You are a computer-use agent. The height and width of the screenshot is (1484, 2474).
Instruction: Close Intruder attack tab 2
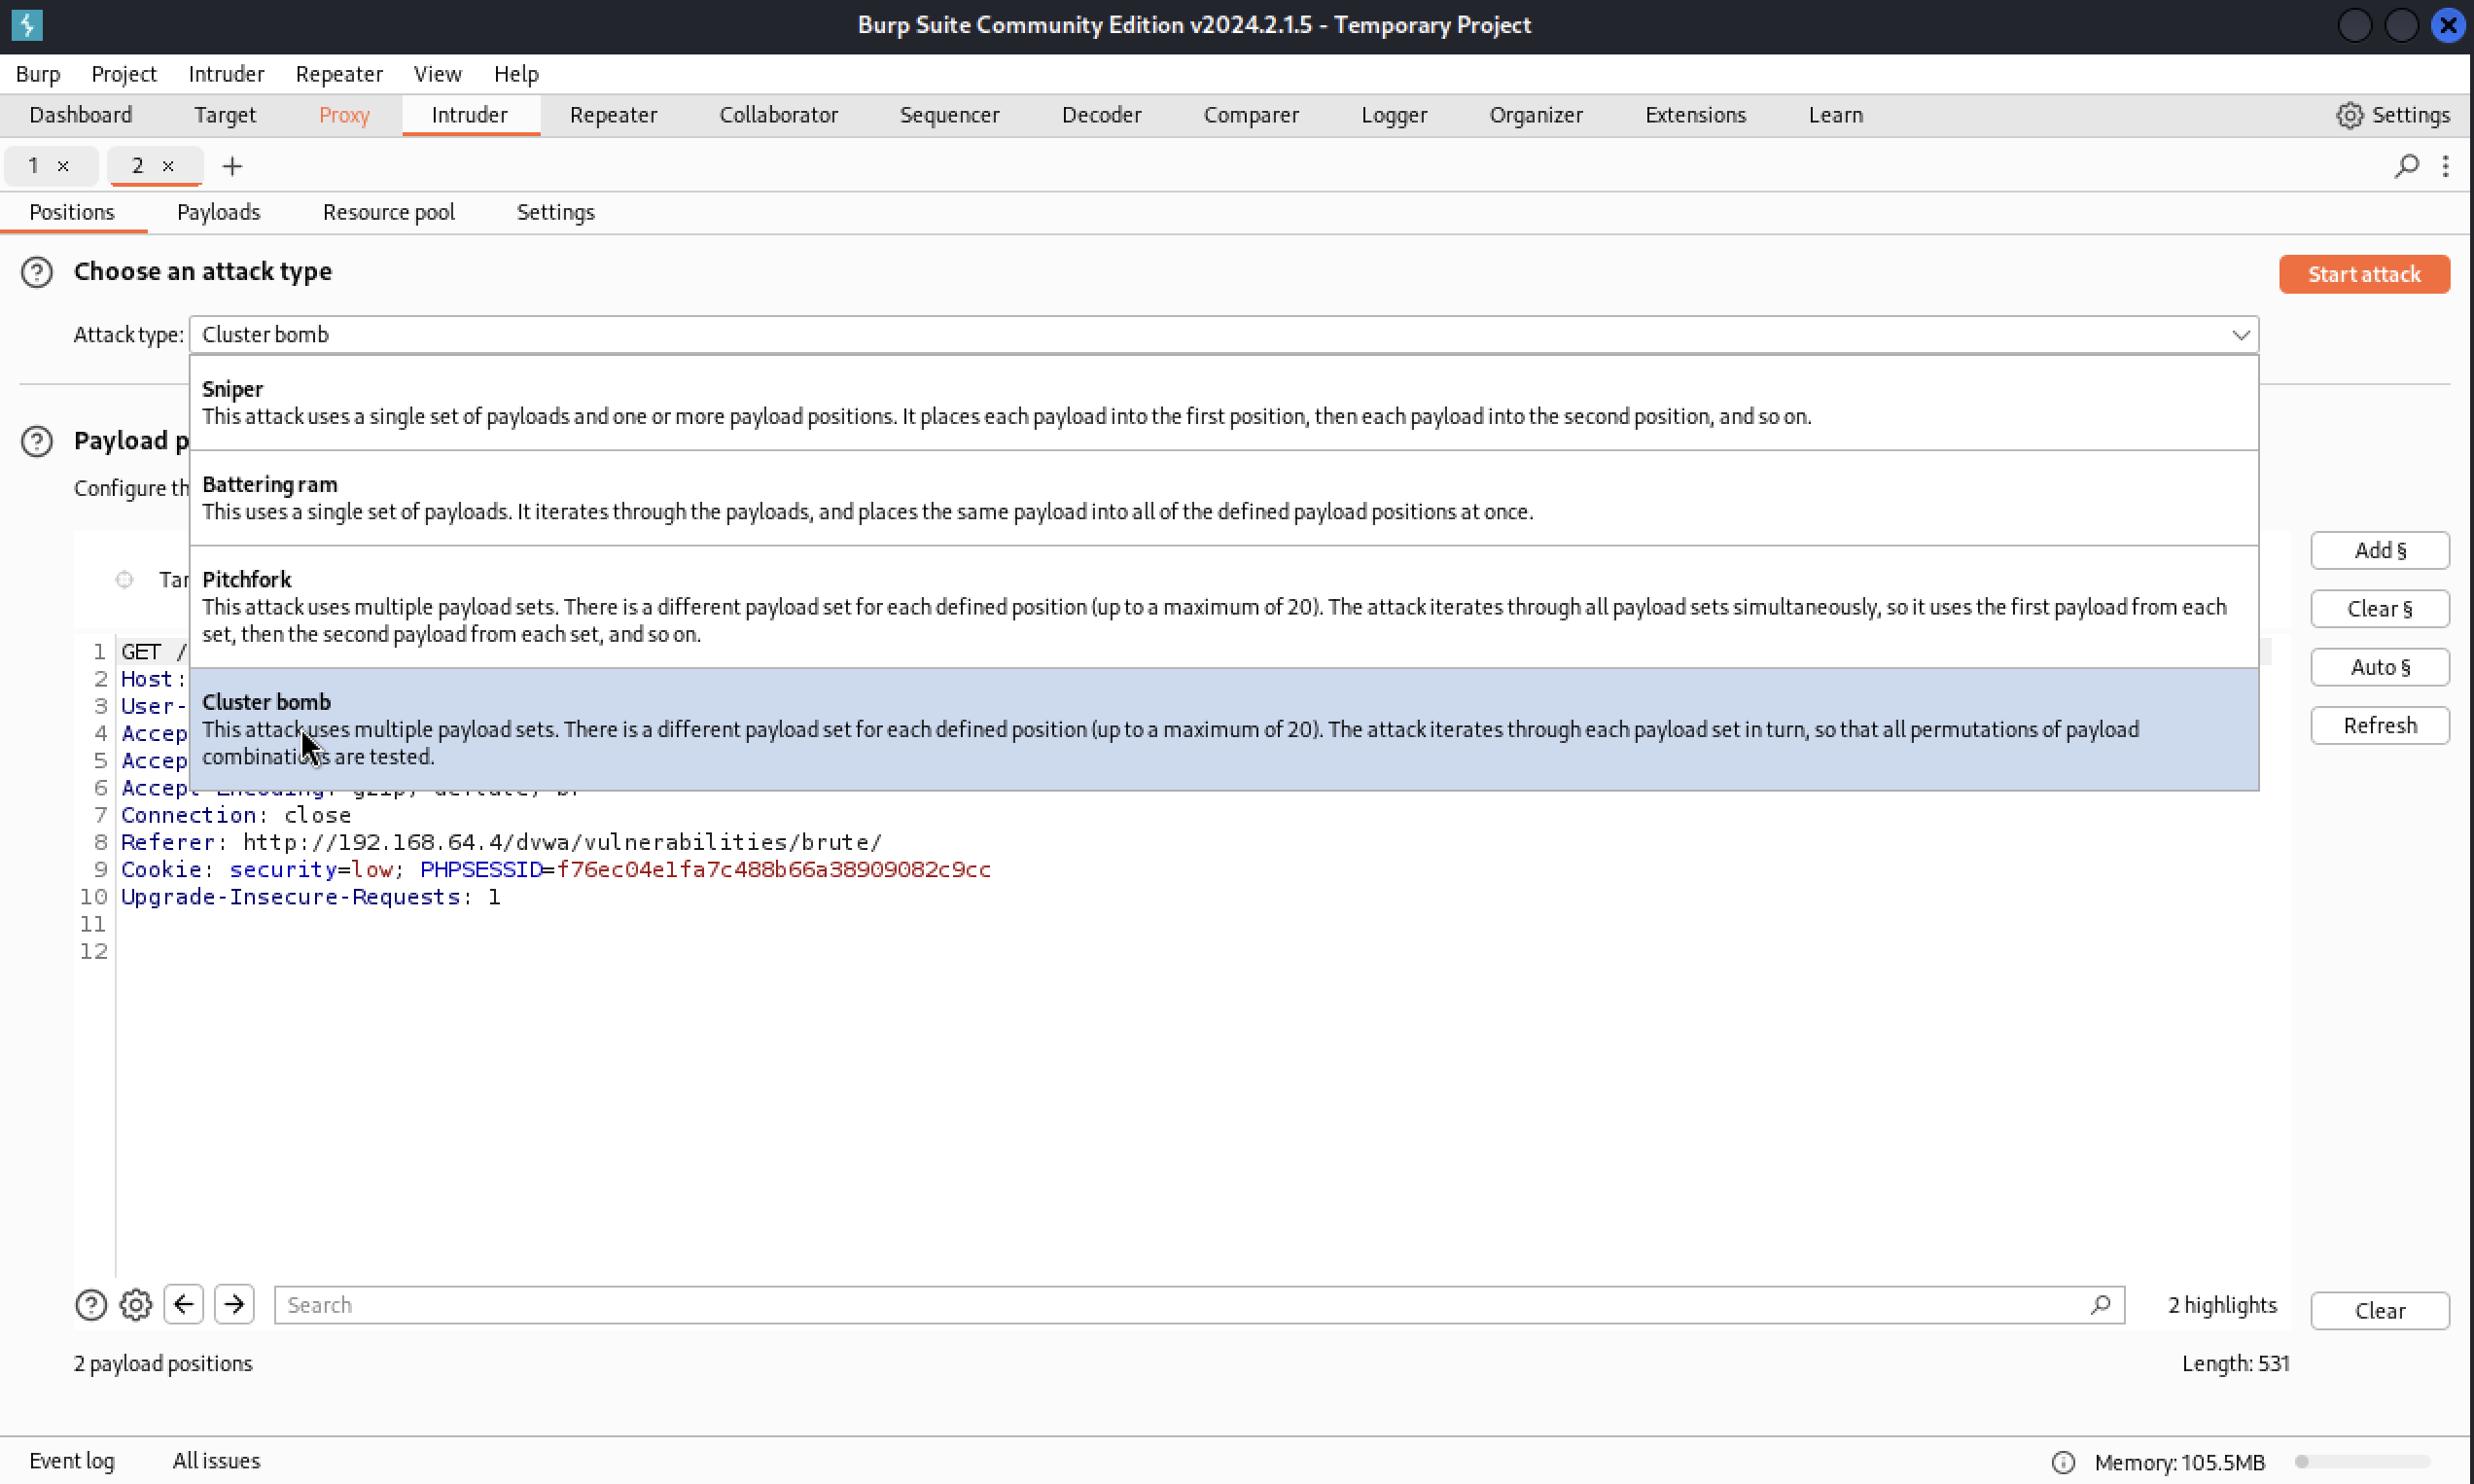point(168,166)
